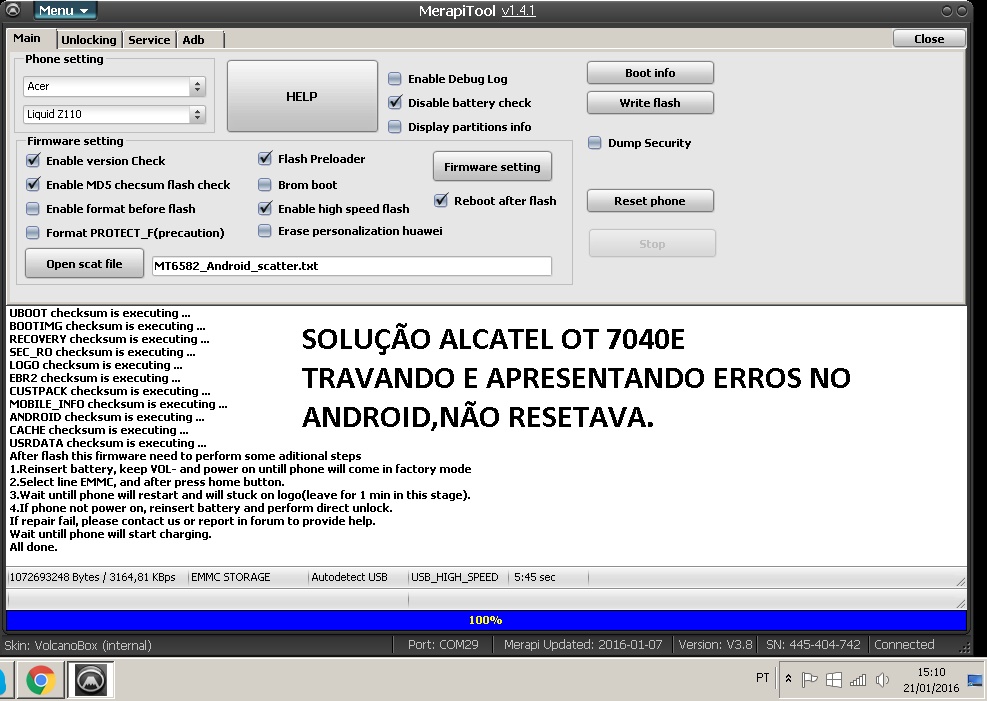Image resolution: width=987 pixels, height=701 pixels.
Task: Click the MerapiTool volcano taskbar icon
Action: pyautogui.click(x=91, y=680)
